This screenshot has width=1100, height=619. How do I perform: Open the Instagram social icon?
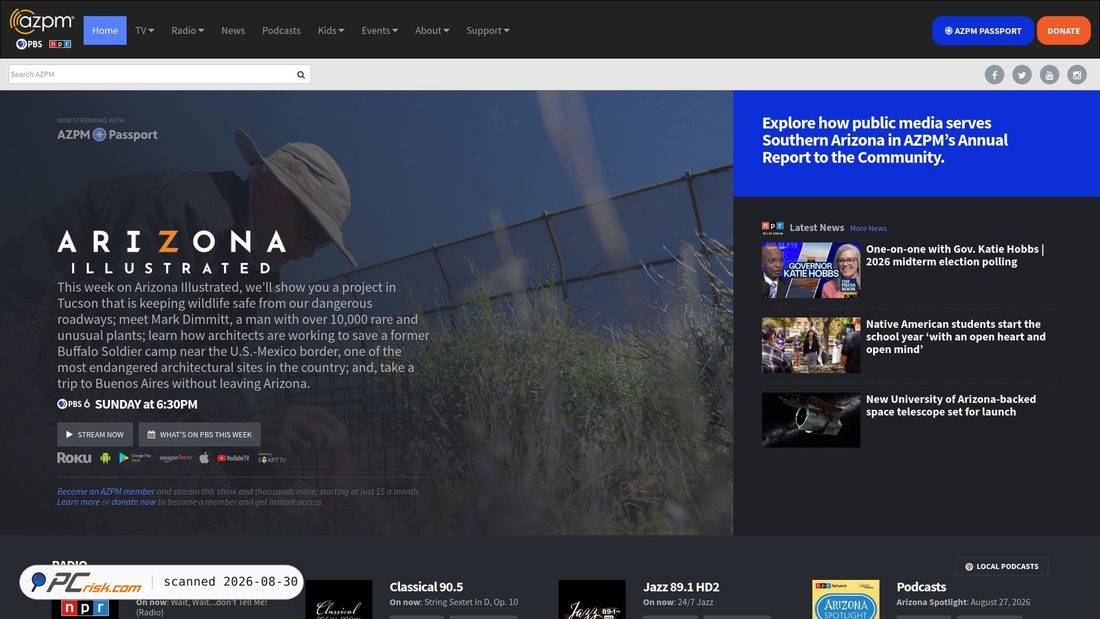click(x=1077, y=74)
